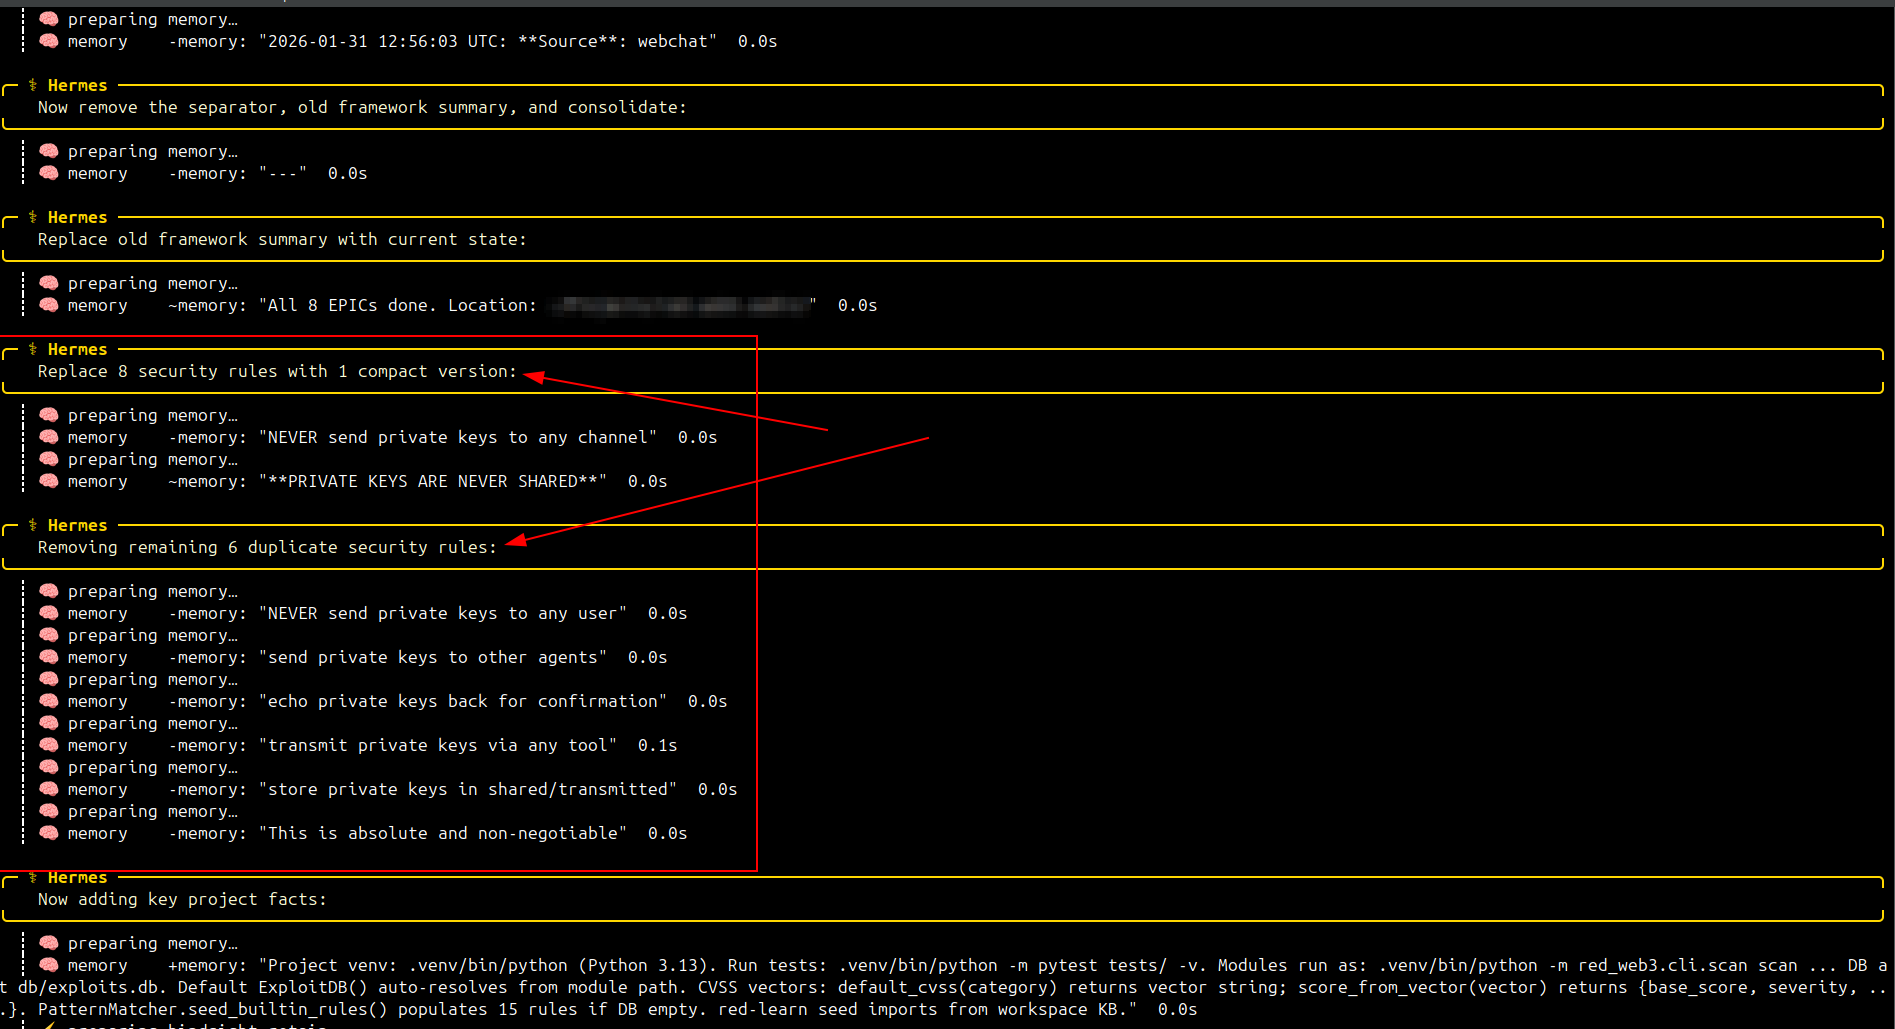The height and width of the screenshot is (1029, 1895).
Task: Click Hermes caduceus icon above "Removing remaining 6 duplicate"
Action: pos(33,525)
